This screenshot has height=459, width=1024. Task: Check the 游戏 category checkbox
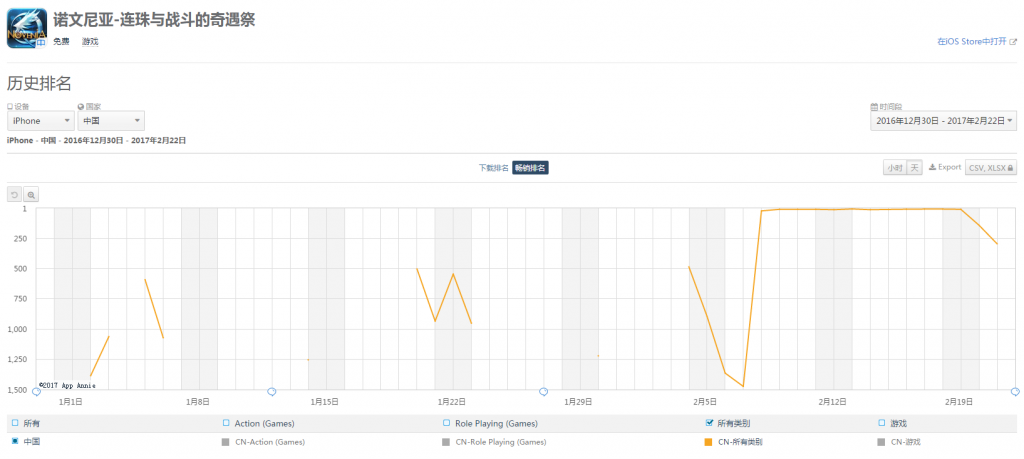click(882, 423)
